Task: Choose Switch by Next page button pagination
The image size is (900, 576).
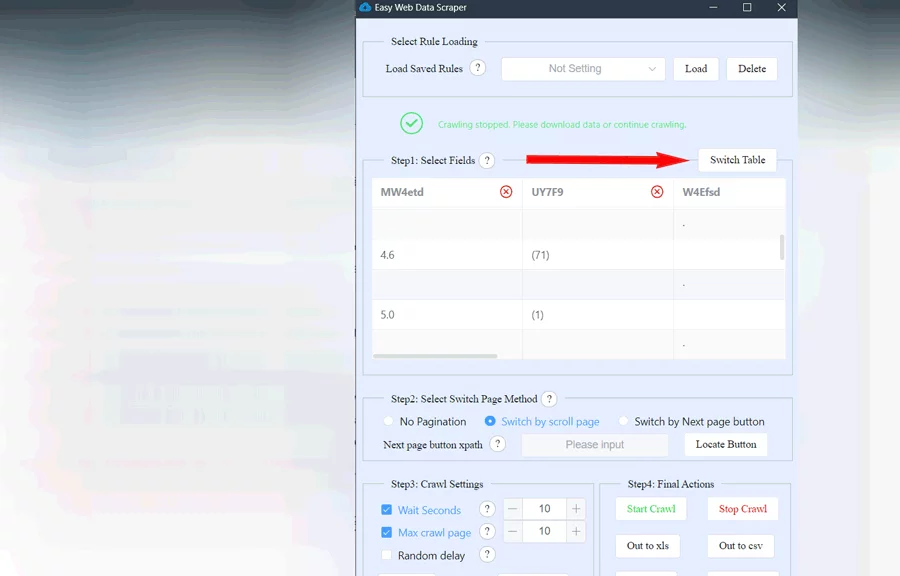Action: point(623,421)
